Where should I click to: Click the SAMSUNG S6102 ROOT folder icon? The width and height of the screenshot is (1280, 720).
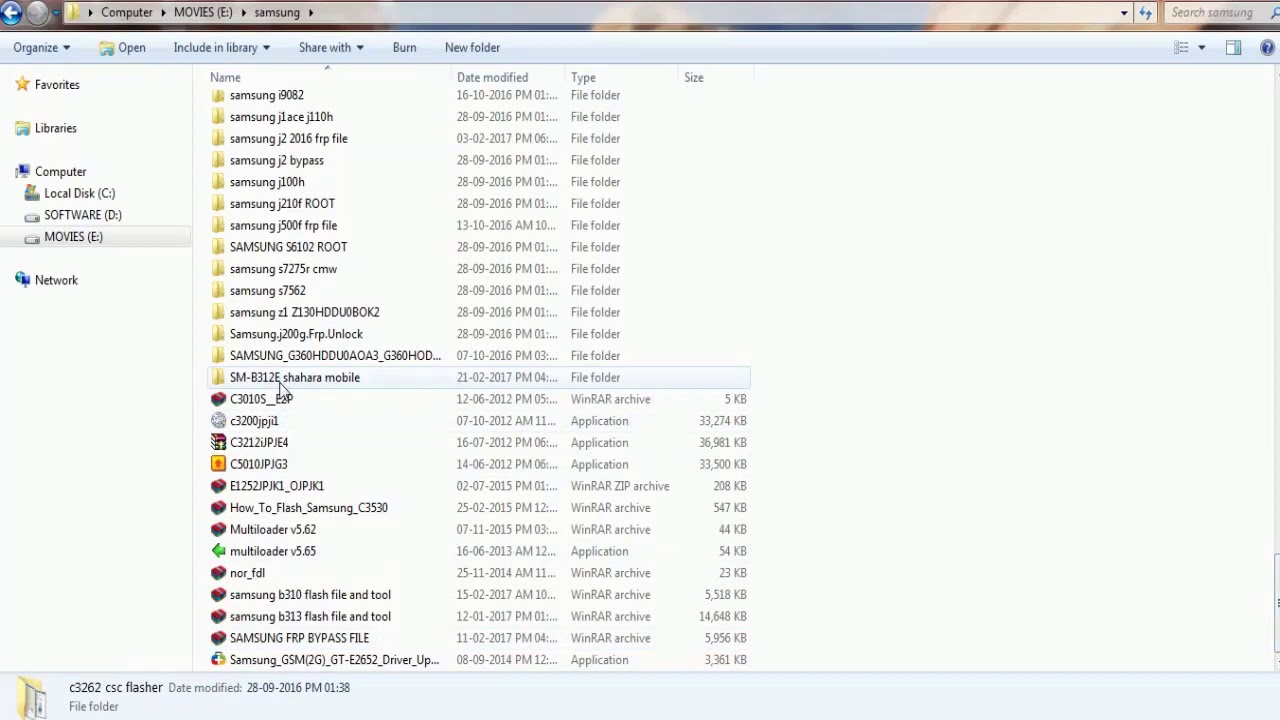coord(218,247)
